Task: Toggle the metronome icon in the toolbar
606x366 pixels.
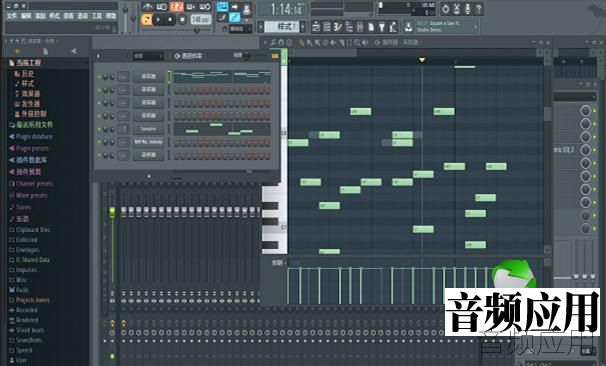Action: [x=148, y=7]
